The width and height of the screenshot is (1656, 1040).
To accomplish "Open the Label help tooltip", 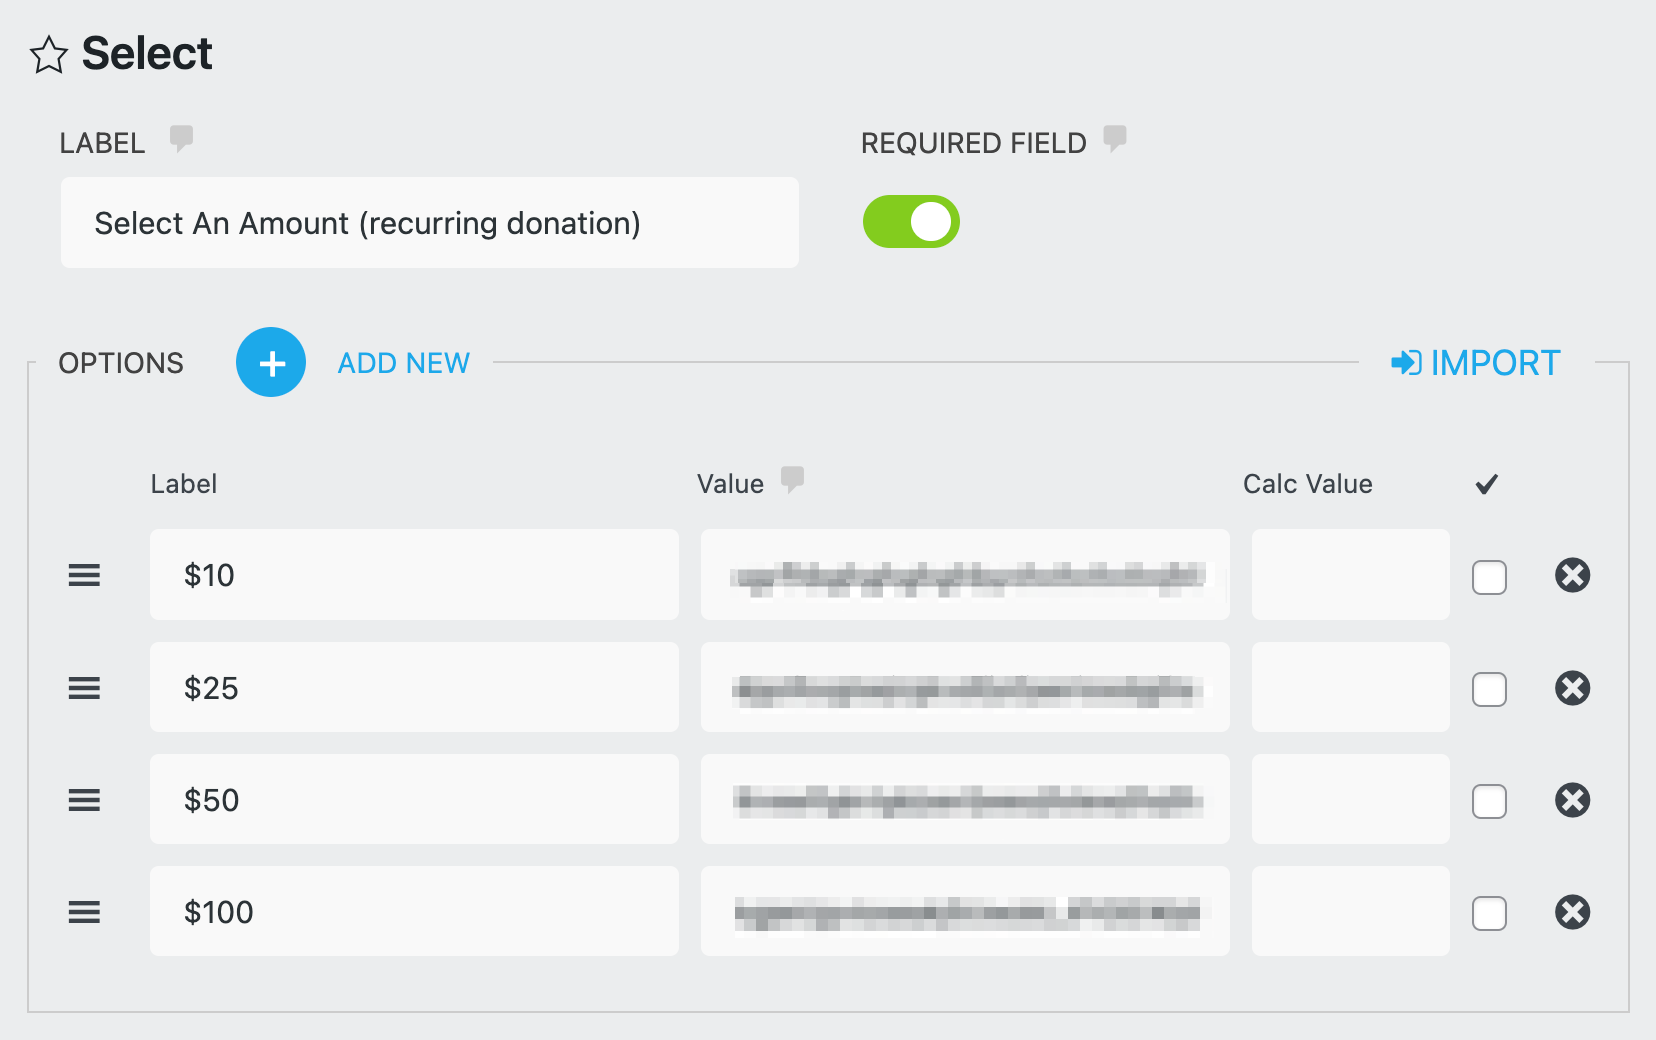I will click(181, 139).
